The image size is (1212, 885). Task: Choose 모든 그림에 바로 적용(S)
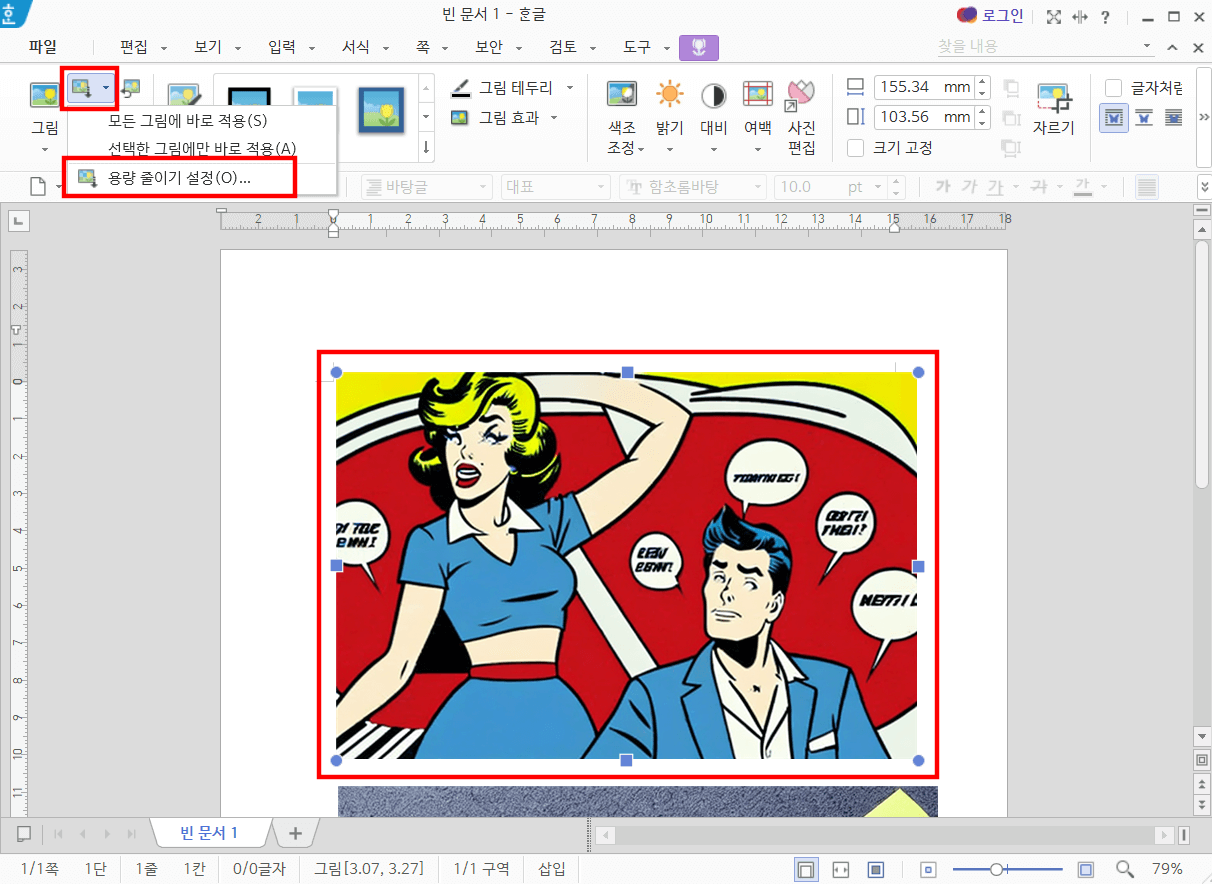[188, 121]
